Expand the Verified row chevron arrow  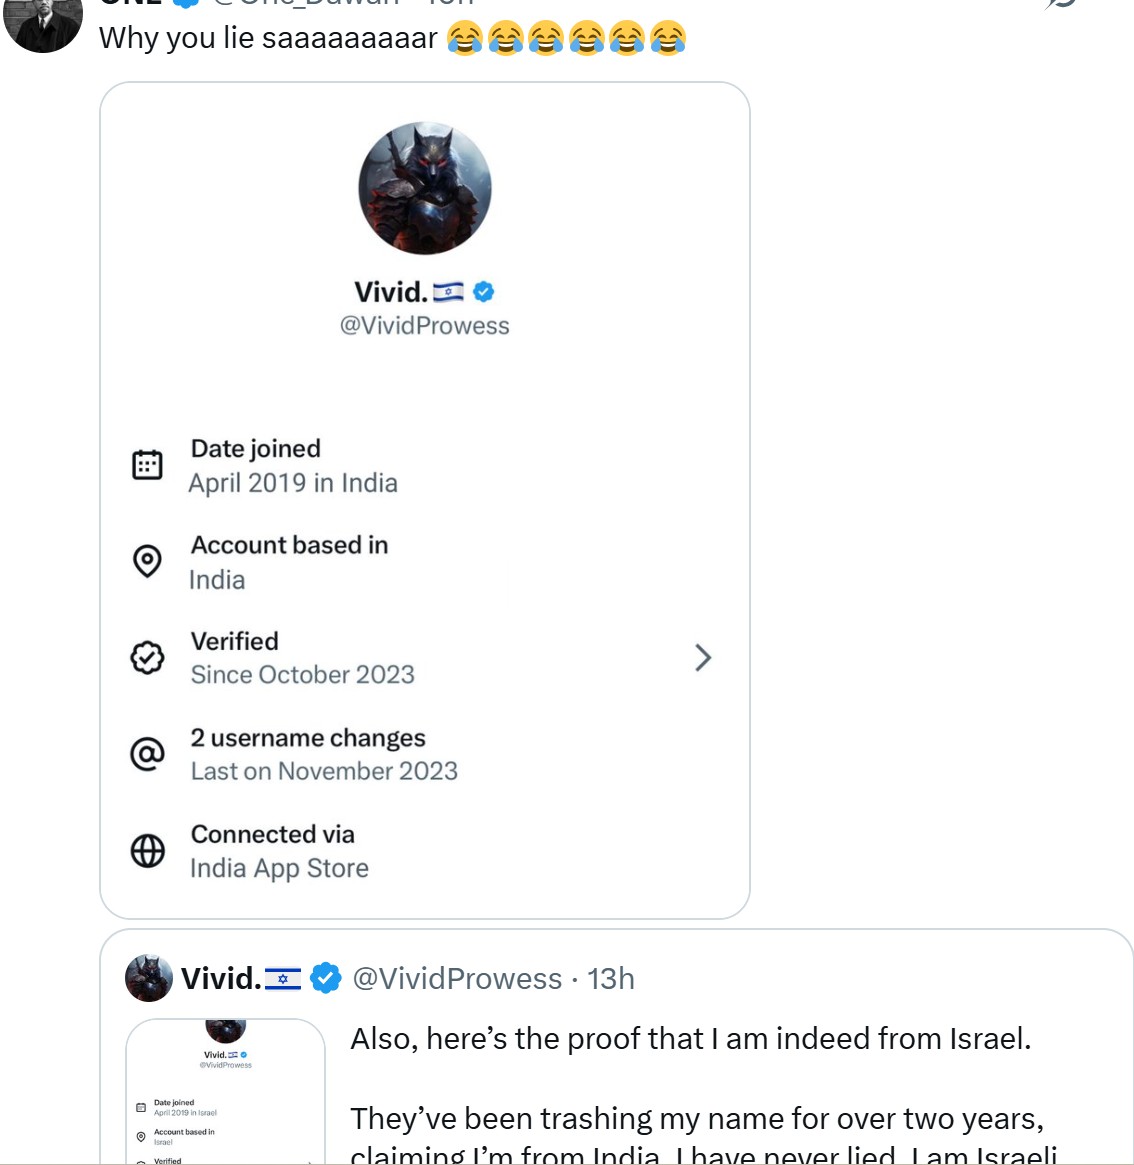click(703, 658)
